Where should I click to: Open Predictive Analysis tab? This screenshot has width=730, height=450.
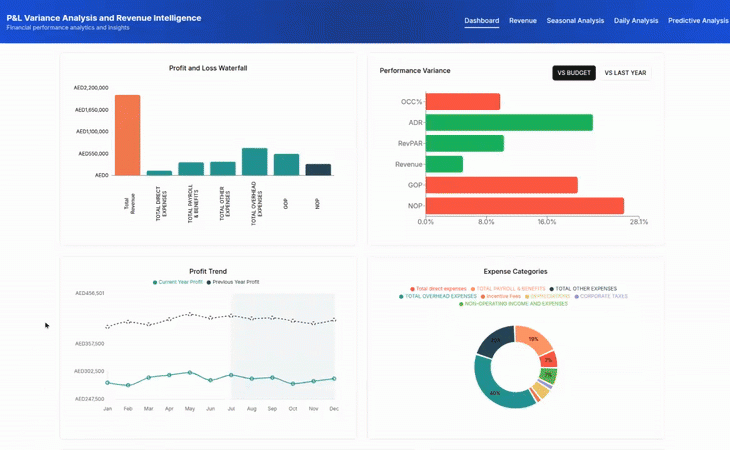point(698,21)
